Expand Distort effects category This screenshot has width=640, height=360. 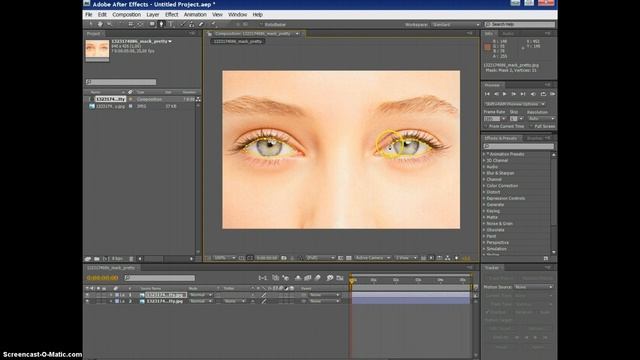coord(484,192)
